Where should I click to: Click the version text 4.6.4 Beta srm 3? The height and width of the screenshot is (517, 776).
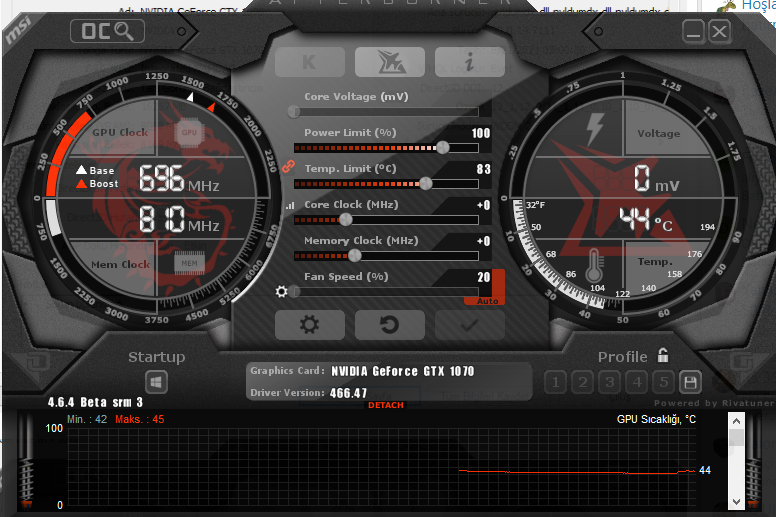point(96,402)
